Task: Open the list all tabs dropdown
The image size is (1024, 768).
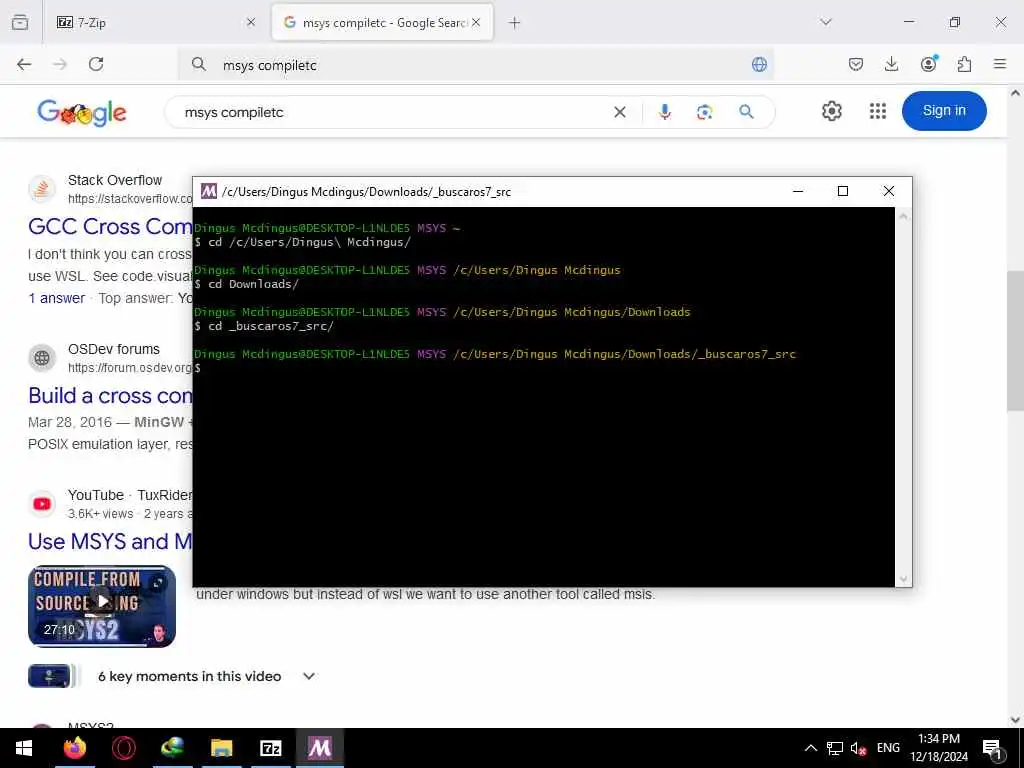Action: (x=826, y=22)
